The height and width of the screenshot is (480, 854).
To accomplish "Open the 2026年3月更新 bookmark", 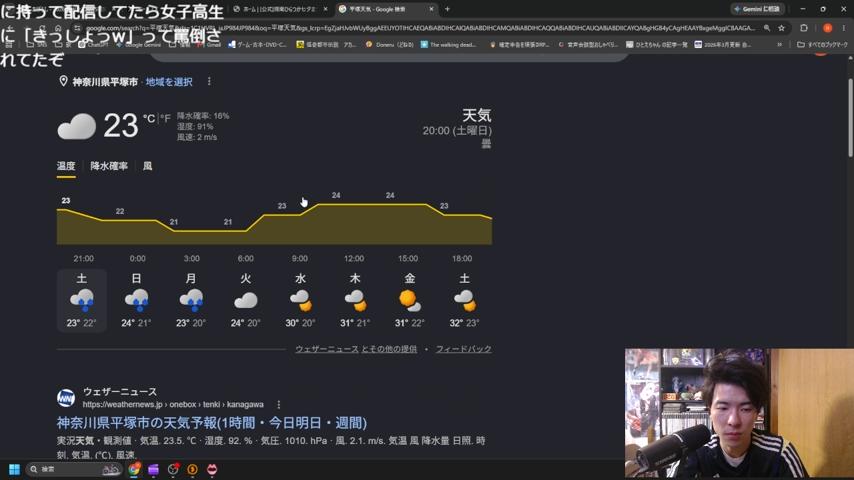I will tap(723, 45).
